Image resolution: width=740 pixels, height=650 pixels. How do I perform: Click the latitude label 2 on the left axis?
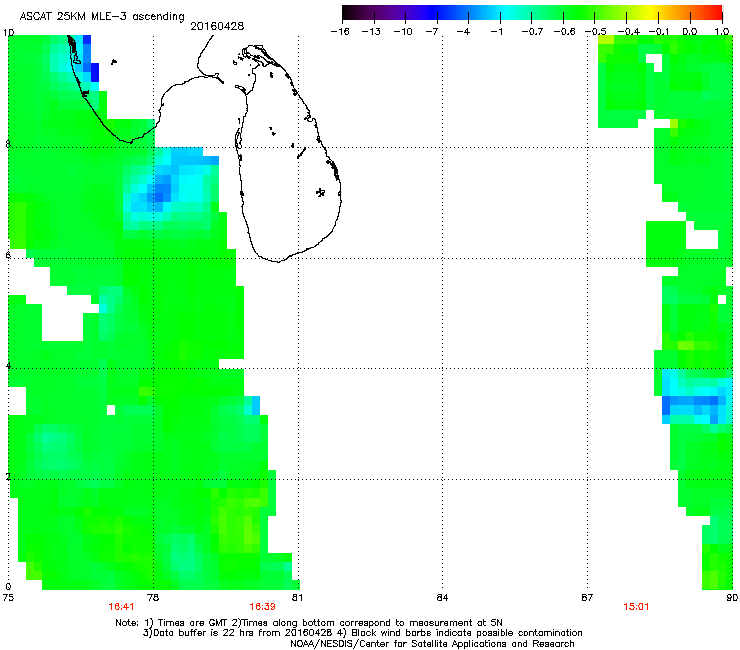tap(8, 476)
